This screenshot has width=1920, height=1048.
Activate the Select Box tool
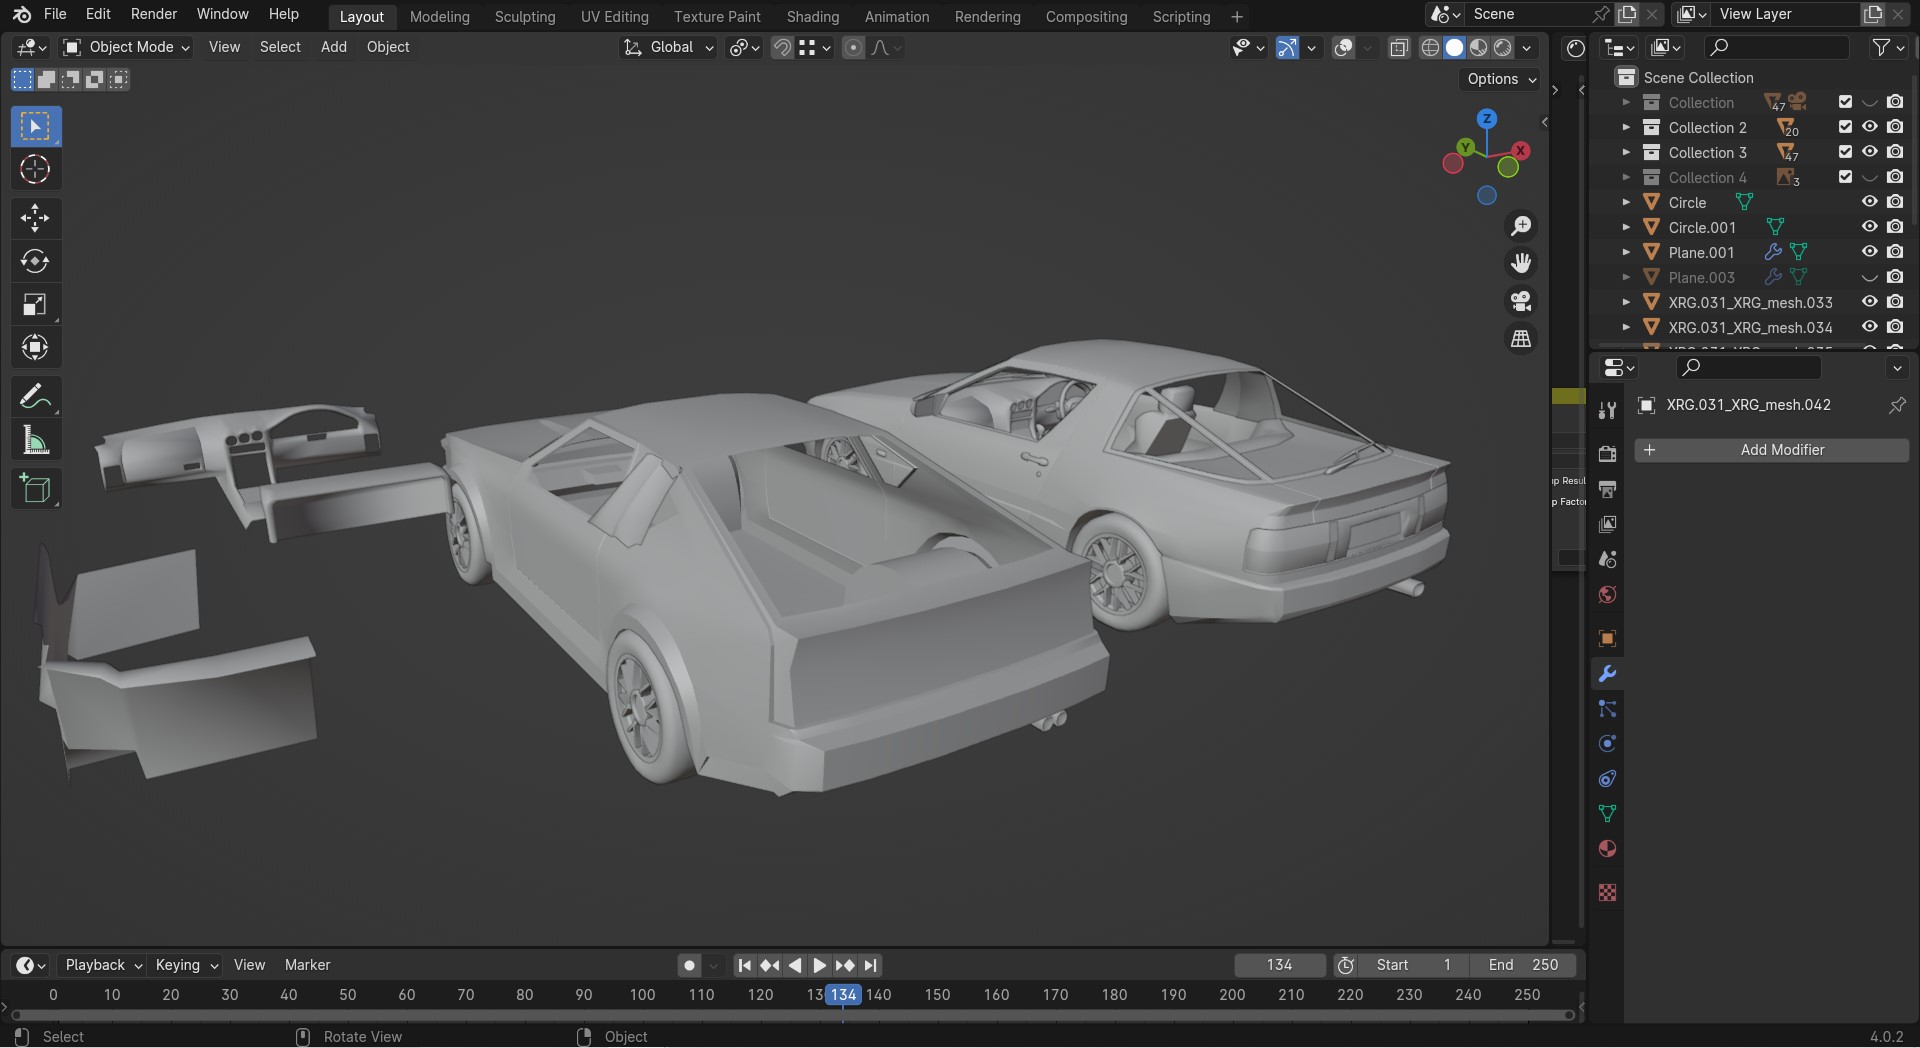(x=35, y=127)
